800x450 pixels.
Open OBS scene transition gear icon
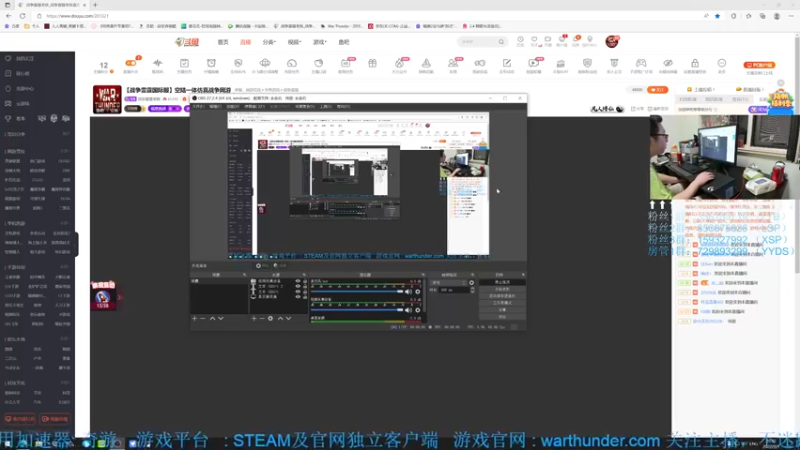pyautogui.click(x=471, y=283)
